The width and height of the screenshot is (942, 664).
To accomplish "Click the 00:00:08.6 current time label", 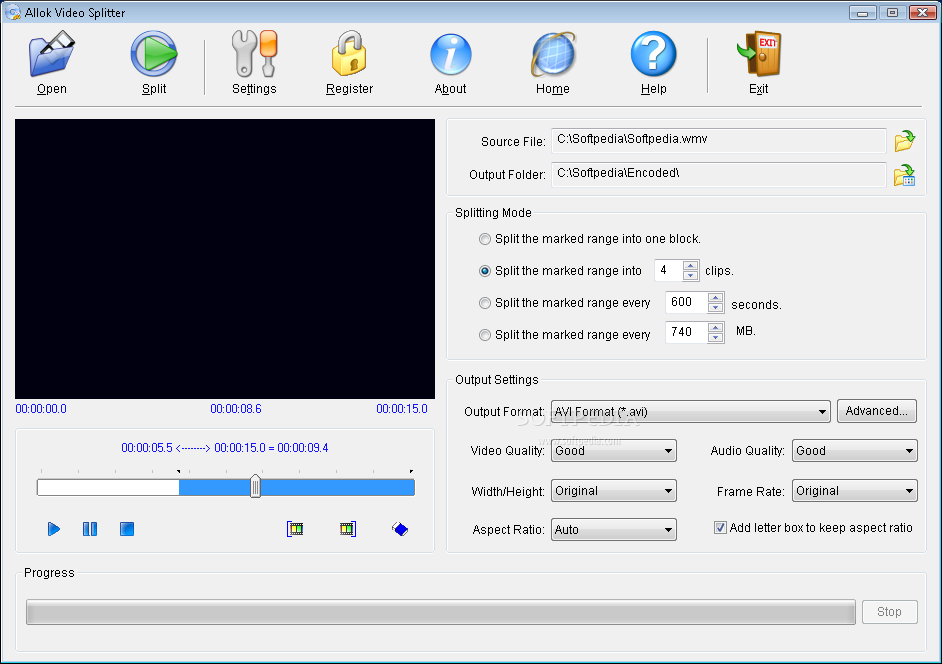I will (236, 409).
